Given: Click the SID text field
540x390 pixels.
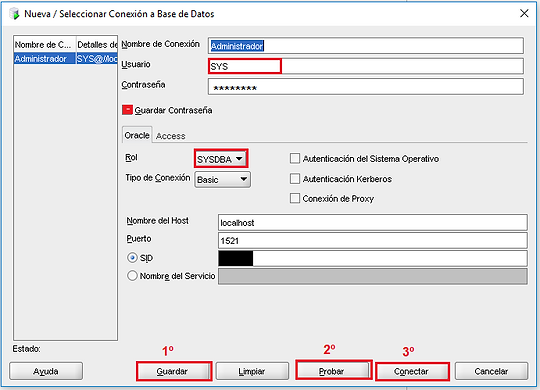Looking at the screenshot, I should coord(373,258).
